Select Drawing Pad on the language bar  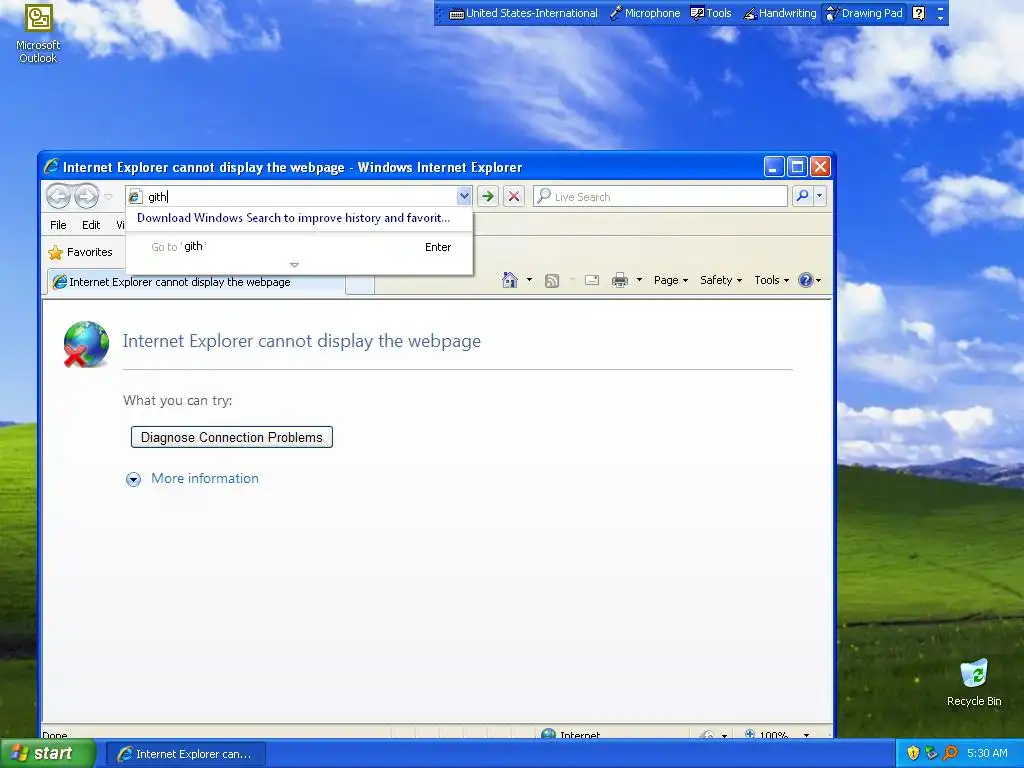pos(865,13)
